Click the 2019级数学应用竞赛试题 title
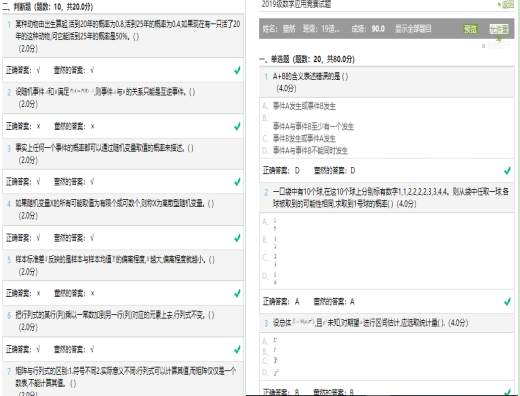This screenshot has width=520, height=396. click(x=296, y=4)
